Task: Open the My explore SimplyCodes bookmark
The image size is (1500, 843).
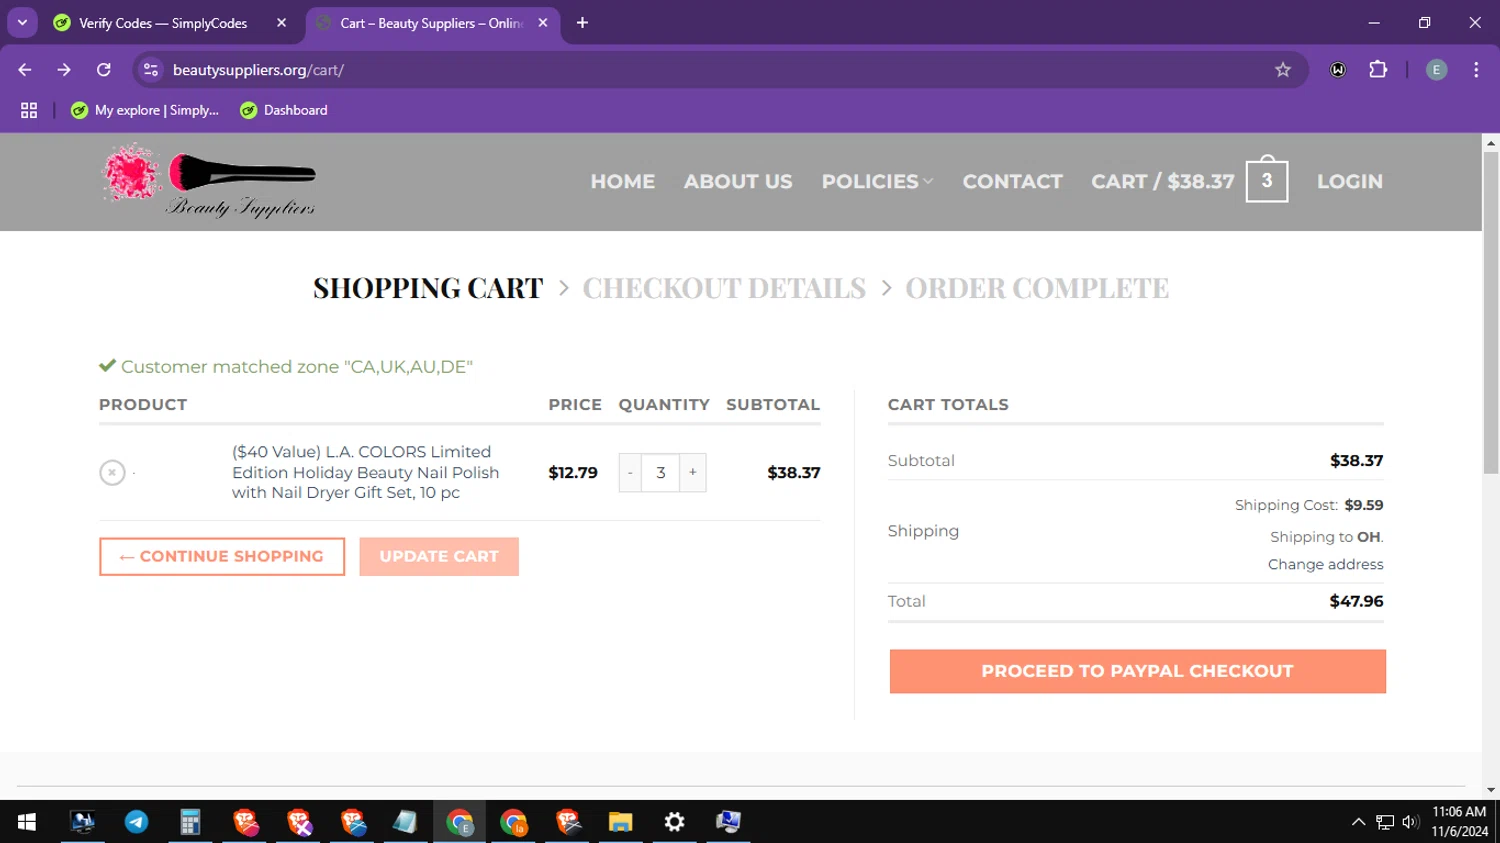Action: pyautogui.click(x=145, y=110)
